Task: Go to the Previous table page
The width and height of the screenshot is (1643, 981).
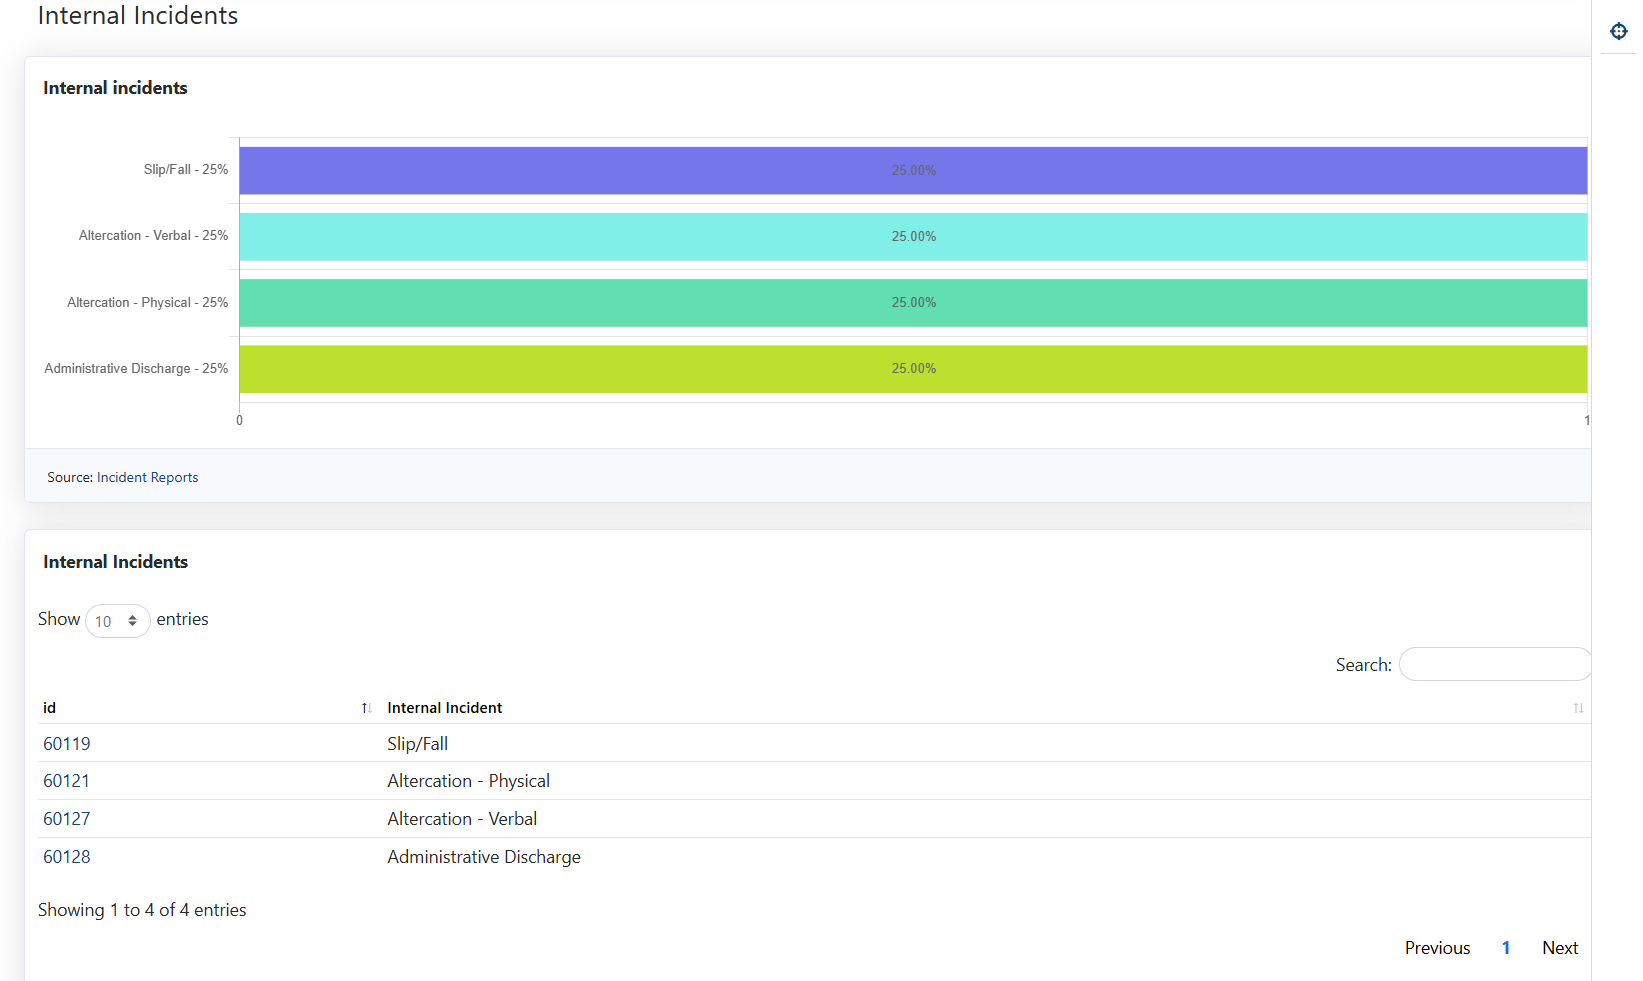Action: pos(1436,948)
